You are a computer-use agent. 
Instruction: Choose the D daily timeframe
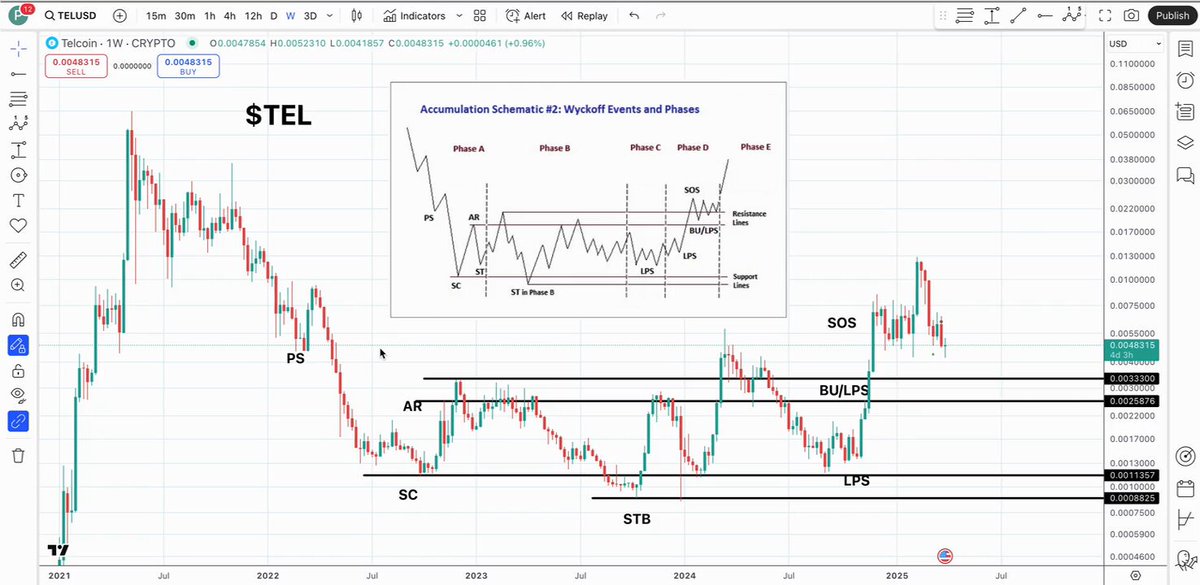coord(274,16)
